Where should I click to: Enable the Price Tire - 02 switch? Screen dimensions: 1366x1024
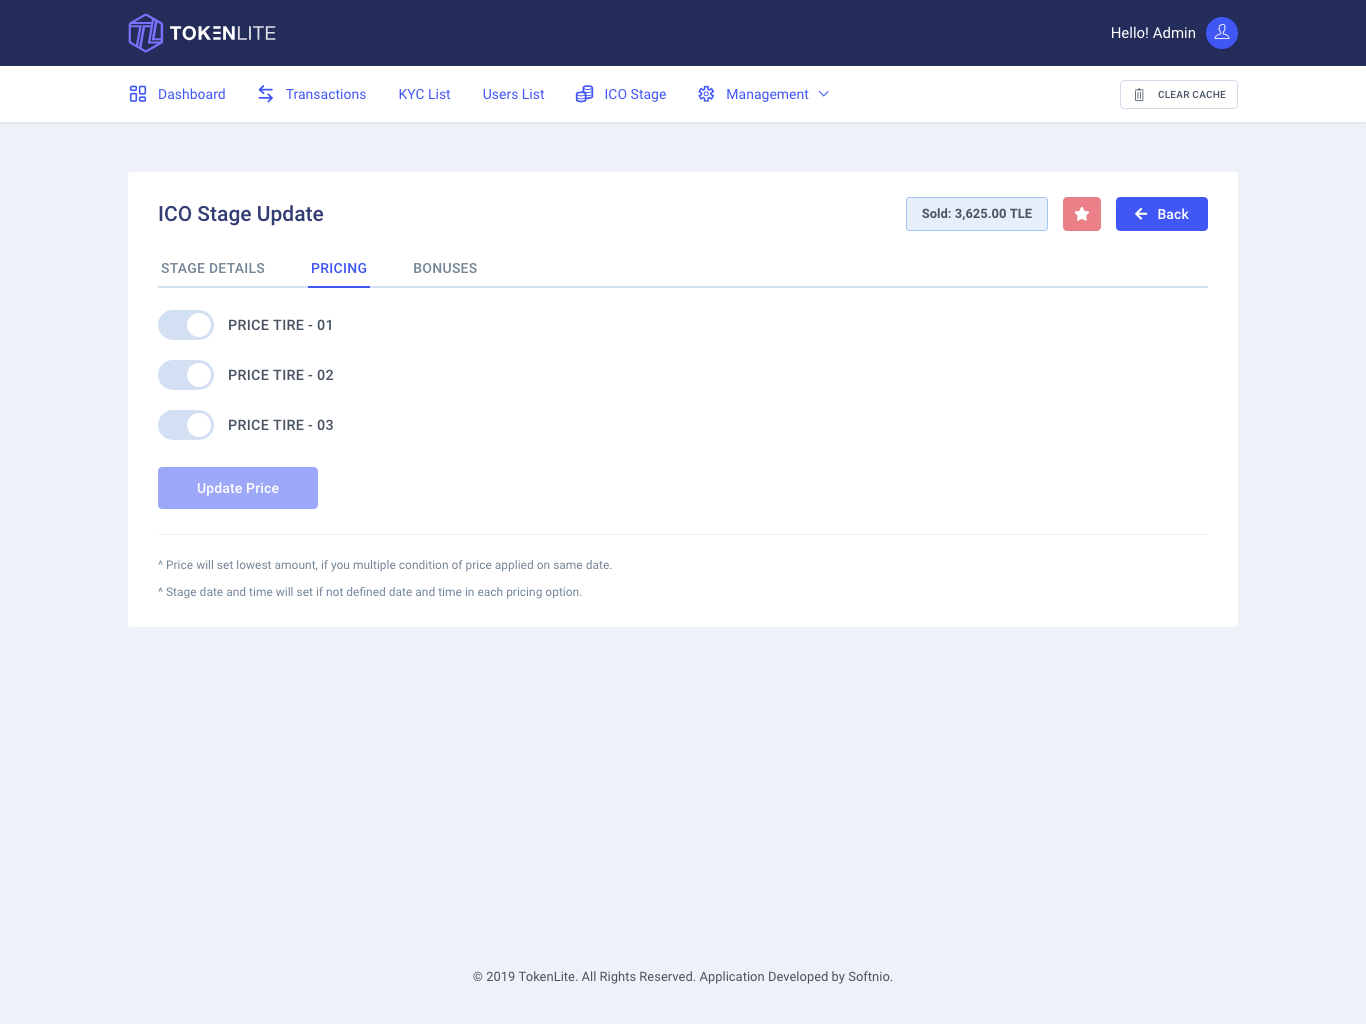[x=186, y=375]
